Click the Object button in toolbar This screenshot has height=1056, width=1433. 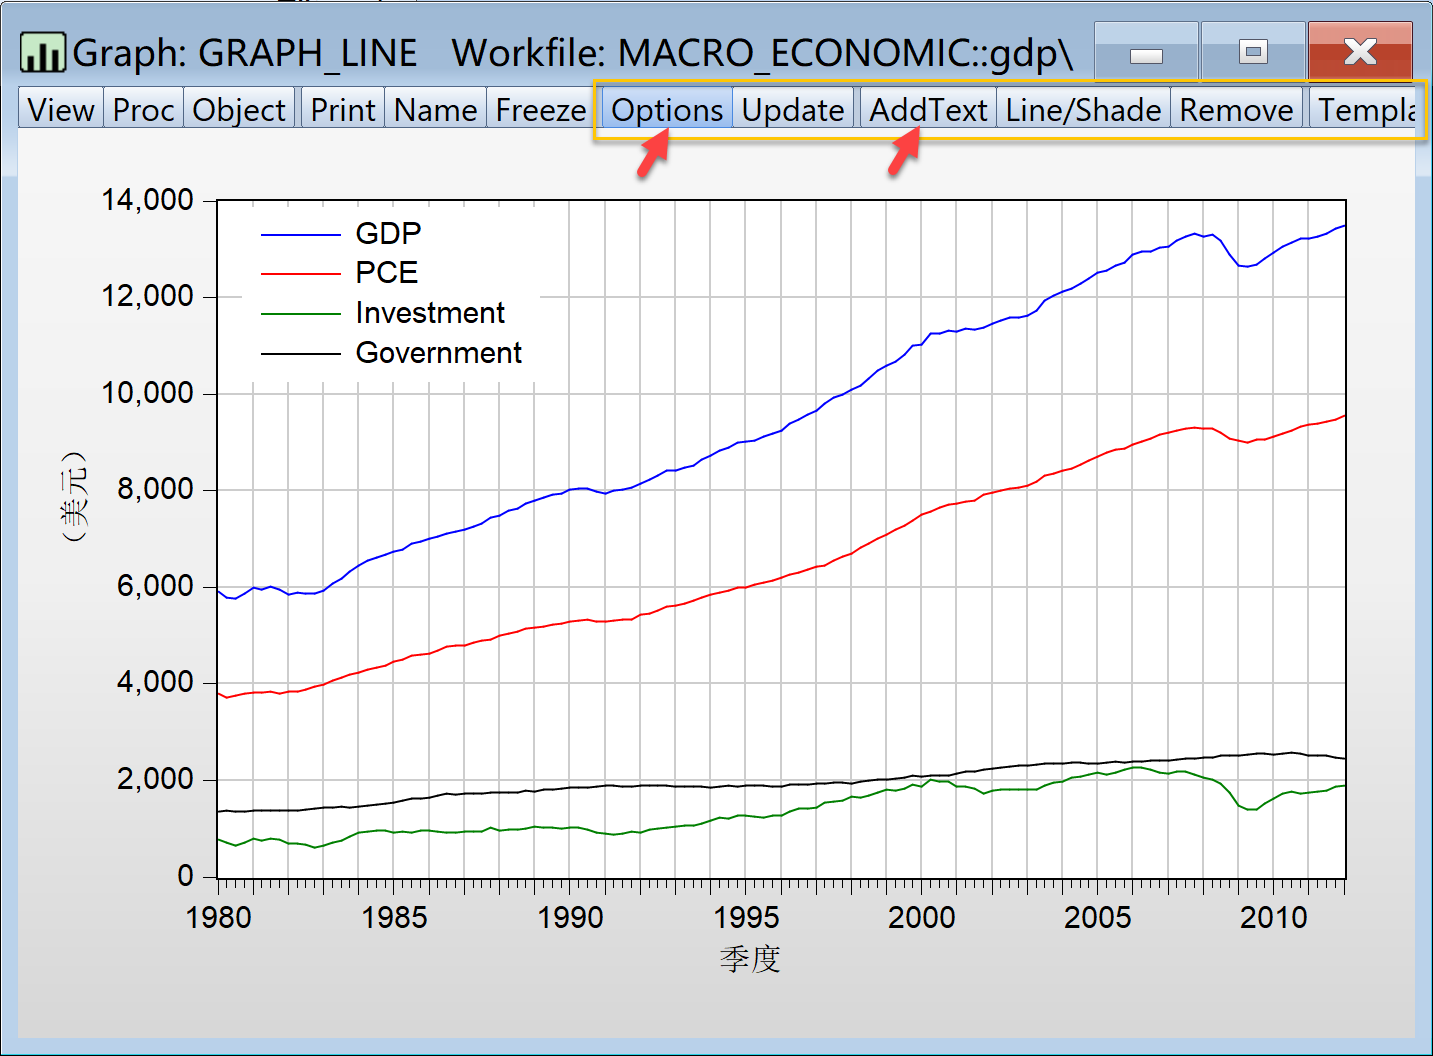[239, 109]
